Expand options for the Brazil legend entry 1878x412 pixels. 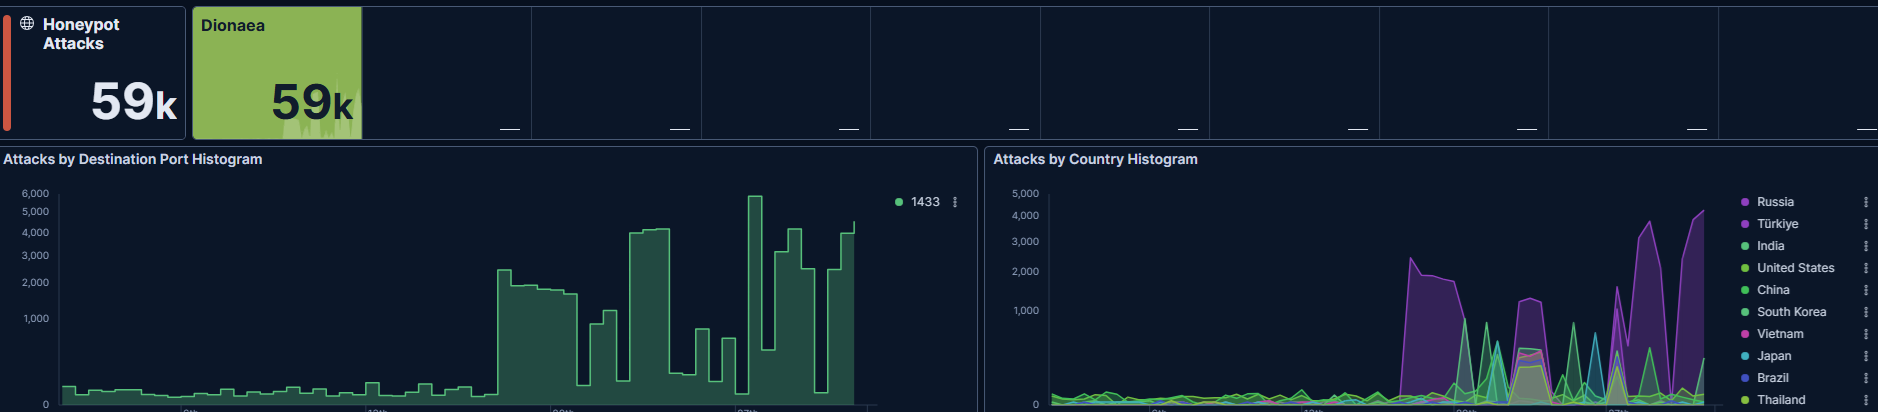coord(1866,378)
